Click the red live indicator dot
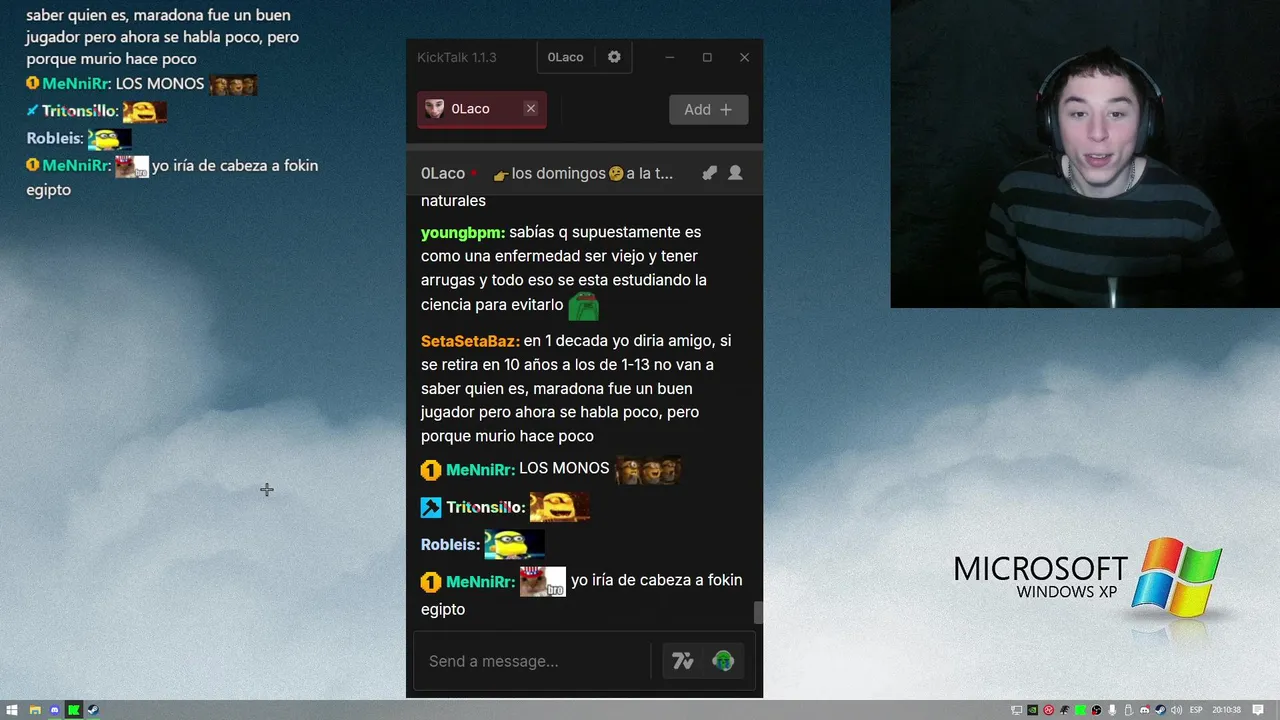 pos(474,174)
